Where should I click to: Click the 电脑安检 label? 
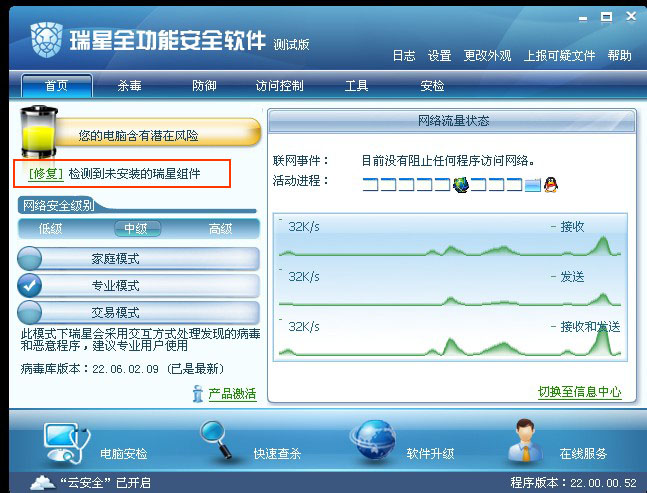124,454
